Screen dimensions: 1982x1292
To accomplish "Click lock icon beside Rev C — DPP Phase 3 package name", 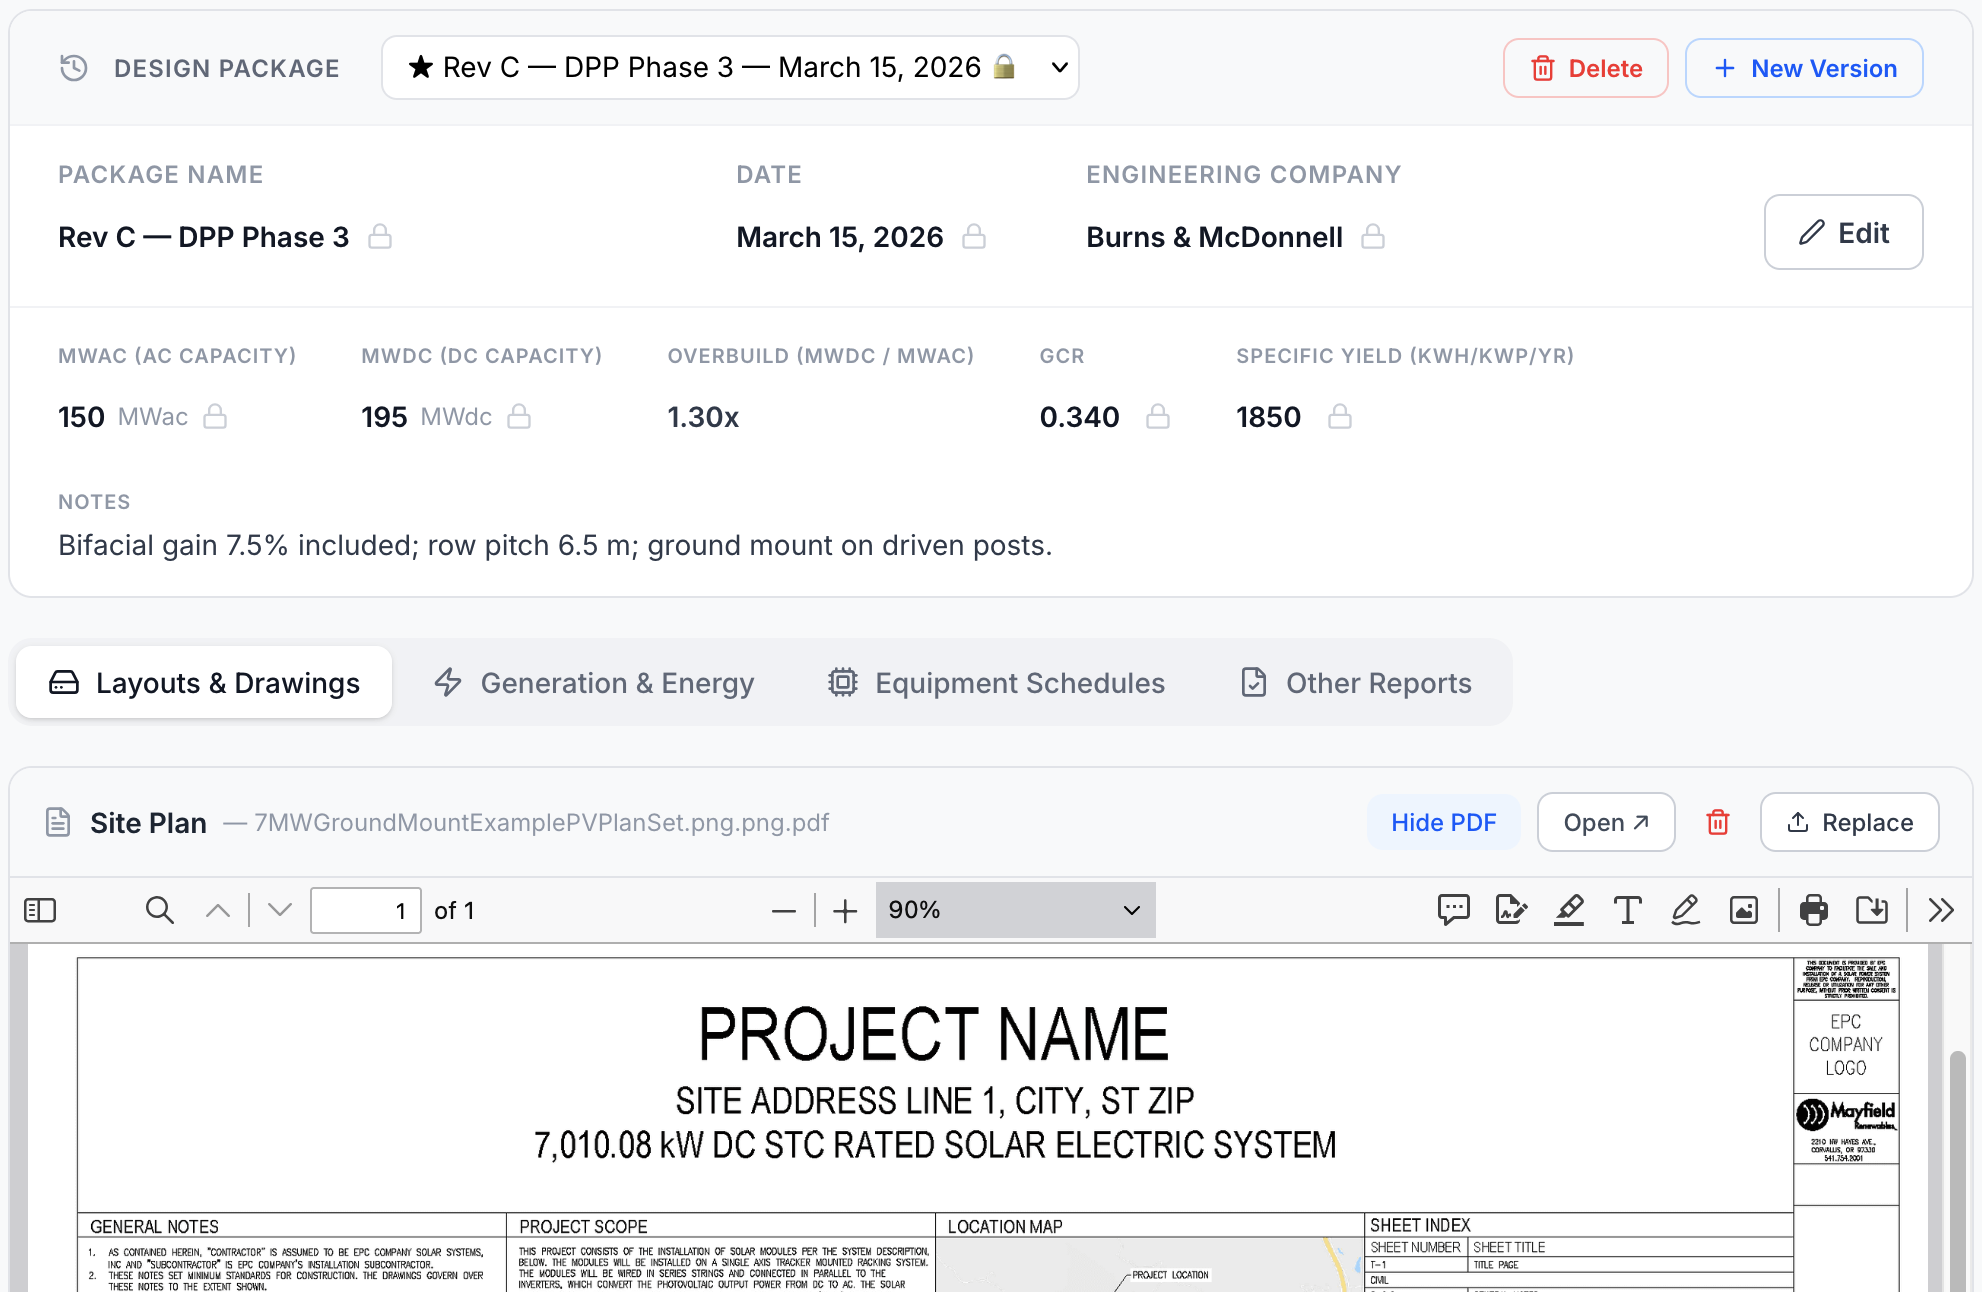I will tap(380, 237).
